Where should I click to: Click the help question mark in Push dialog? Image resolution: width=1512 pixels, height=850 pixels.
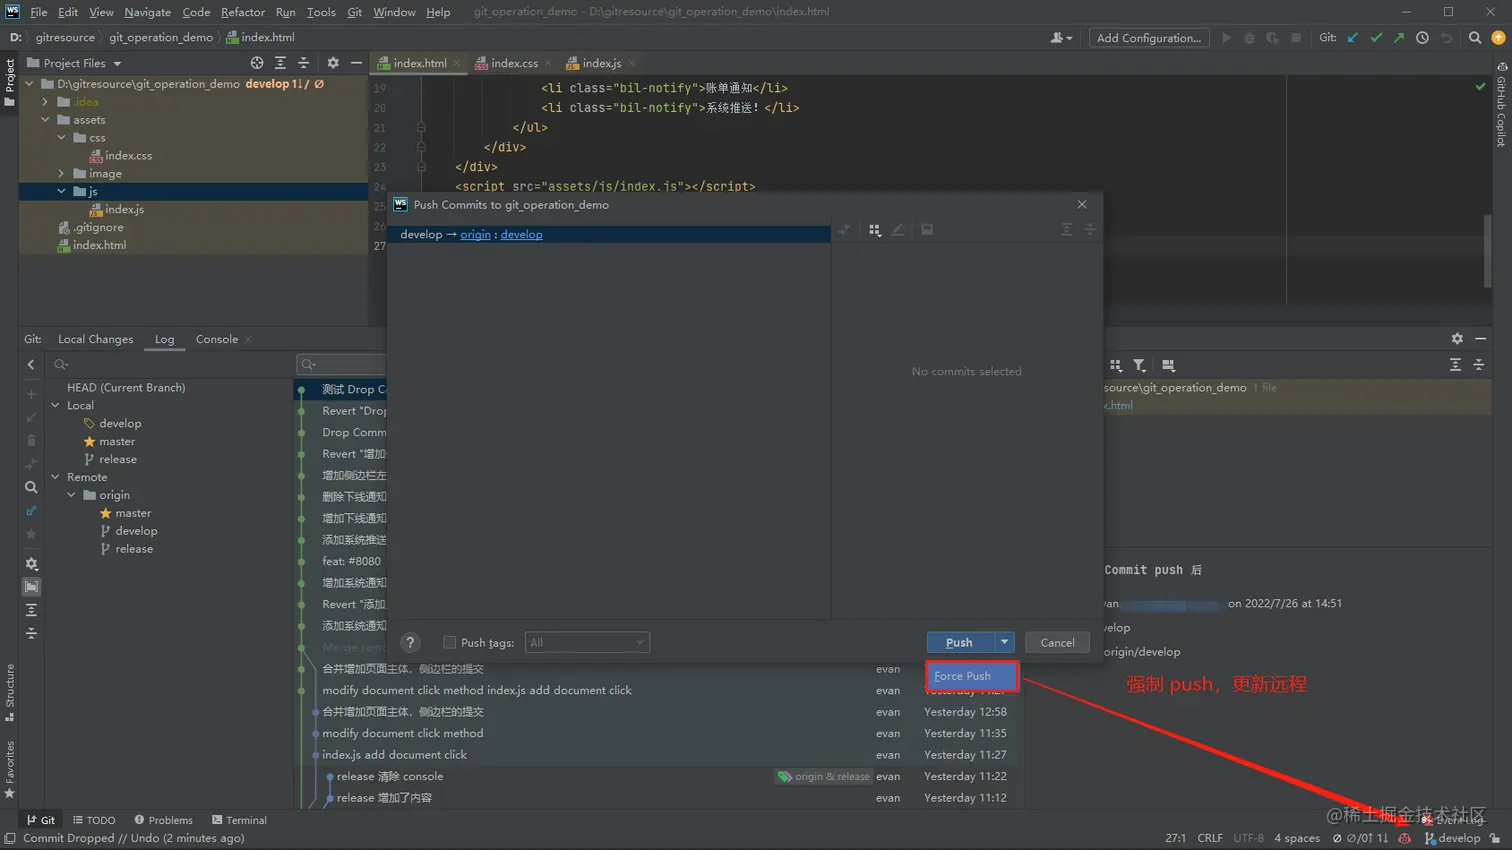click(410, 643)
